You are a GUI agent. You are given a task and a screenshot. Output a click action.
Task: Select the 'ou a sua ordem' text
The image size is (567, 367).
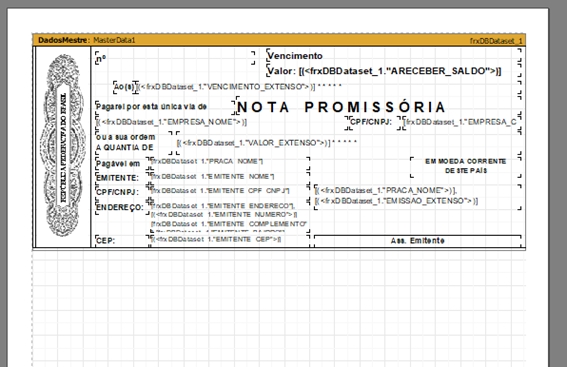(125, 137)
